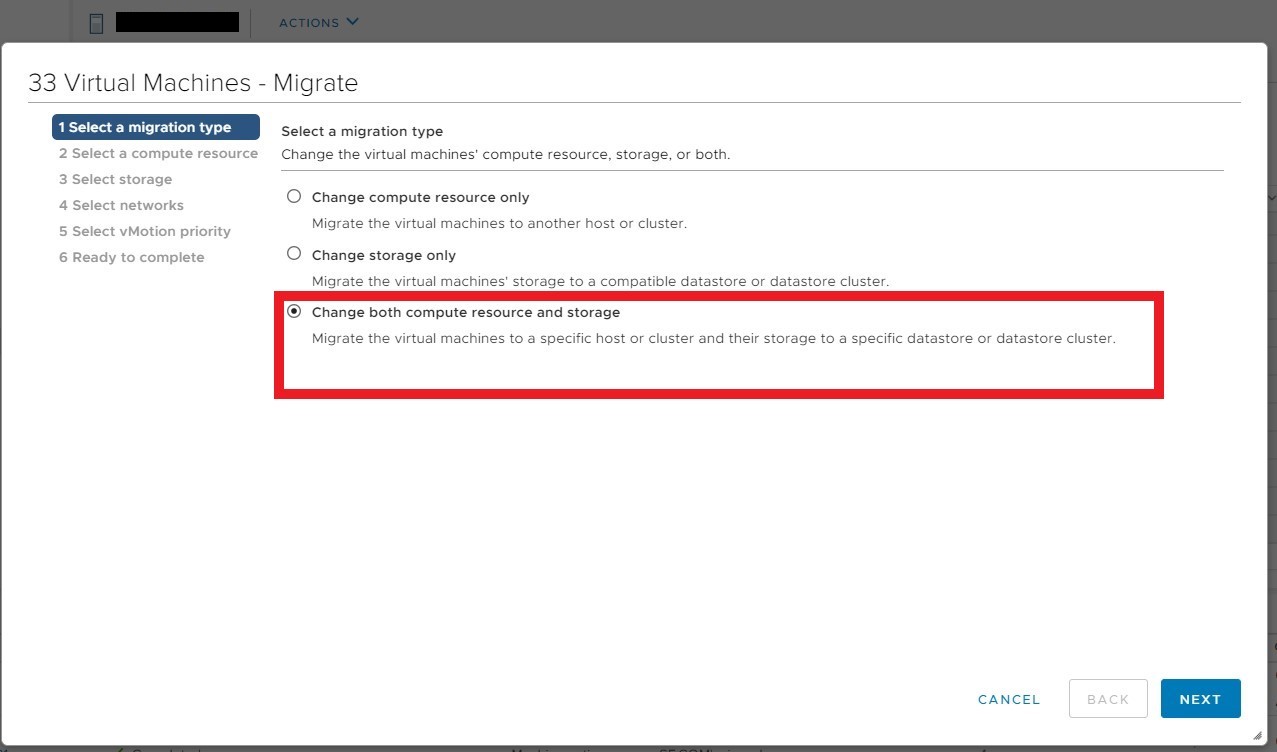The image size is (1277, 752).
Task: Click 'Migrate the virtual machines to another host or cluster.' text
Action: (x=499, y=223)
